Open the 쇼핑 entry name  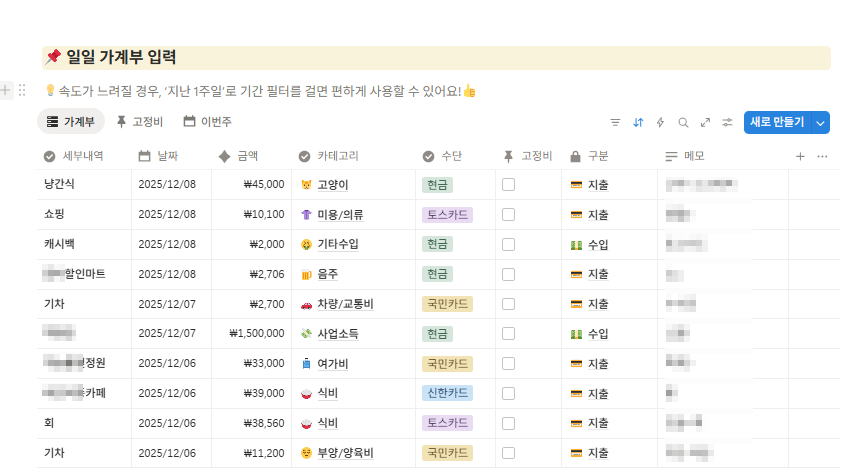[x=54, y=215]
